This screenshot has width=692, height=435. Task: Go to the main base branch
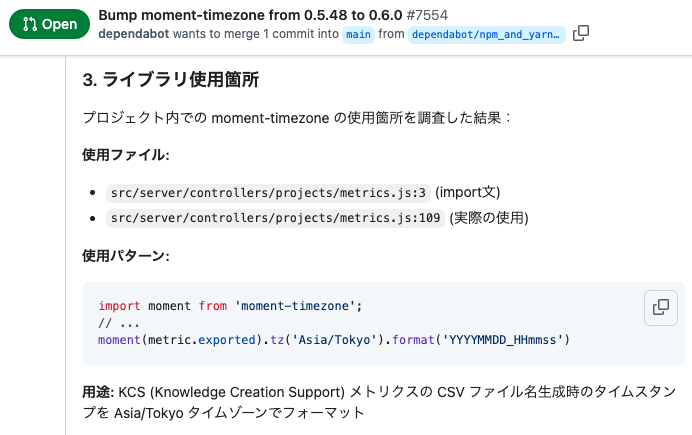pos(359,34)
